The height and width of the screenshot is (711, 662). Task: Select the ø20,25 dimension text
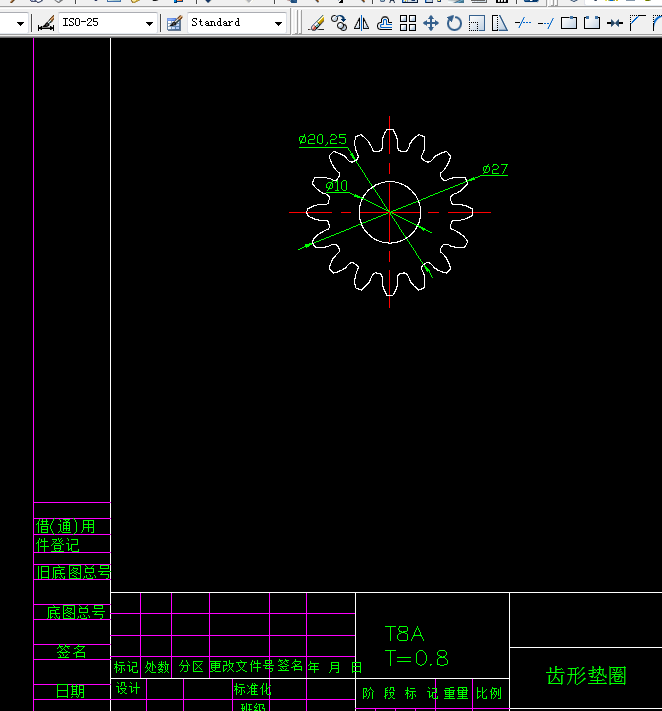point(322,139)
